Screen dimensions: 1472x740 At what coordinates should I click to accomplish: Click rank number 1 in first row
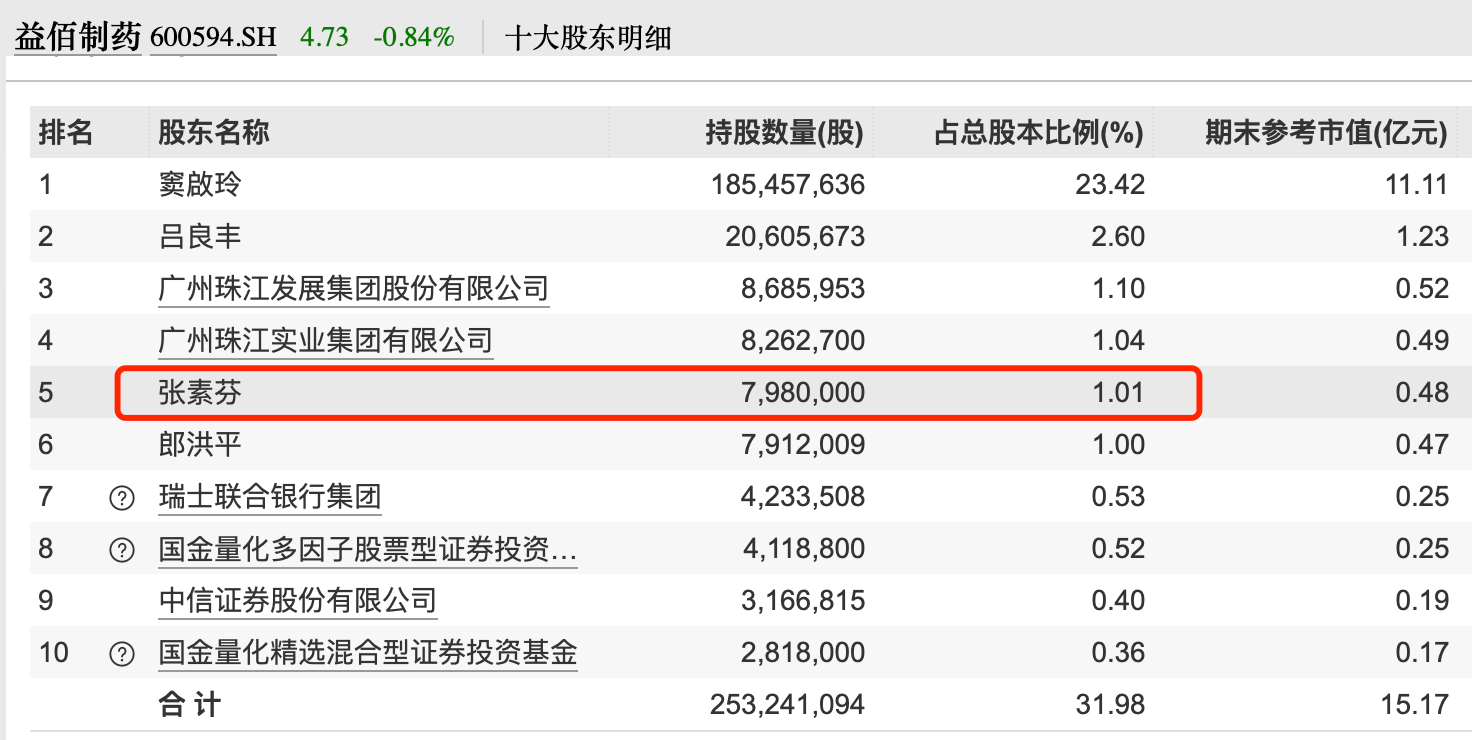[45, 185]
